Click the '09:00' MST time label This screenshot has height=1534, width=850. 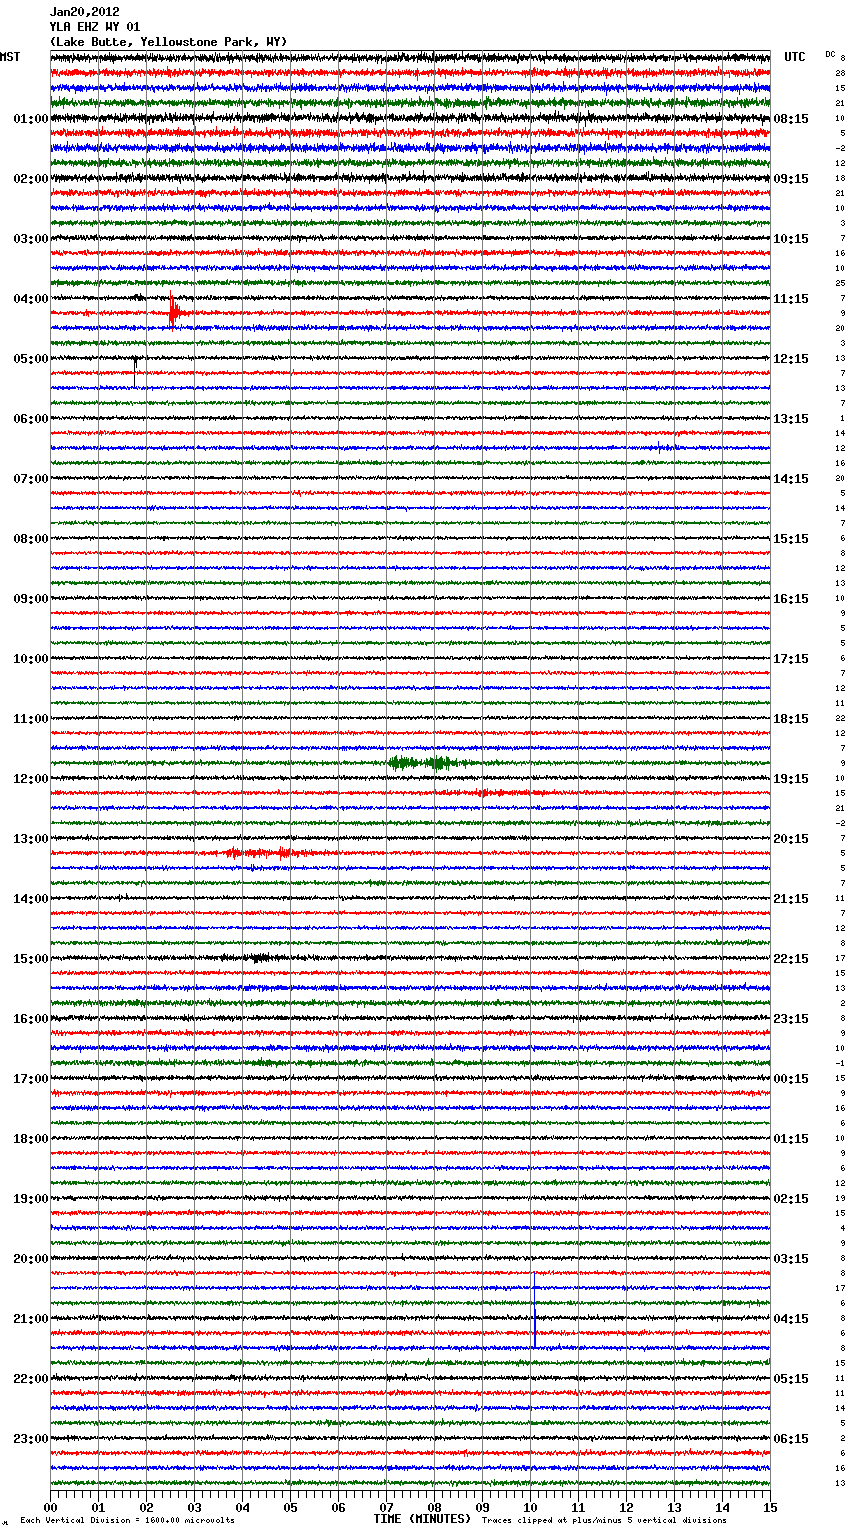pos(31,599)
